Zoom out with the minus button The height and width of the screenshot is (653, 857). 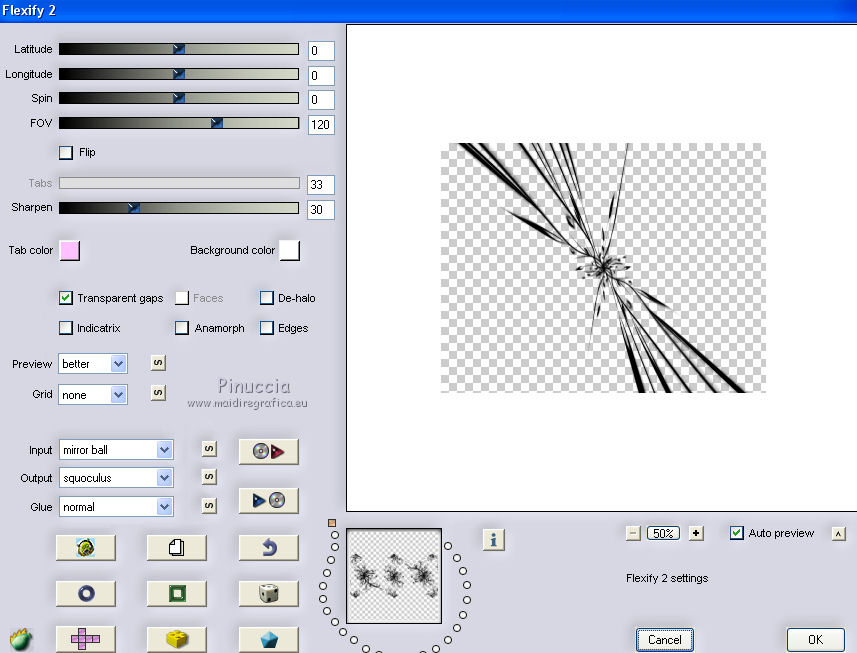pyautogui.click(x=633, y=533)
